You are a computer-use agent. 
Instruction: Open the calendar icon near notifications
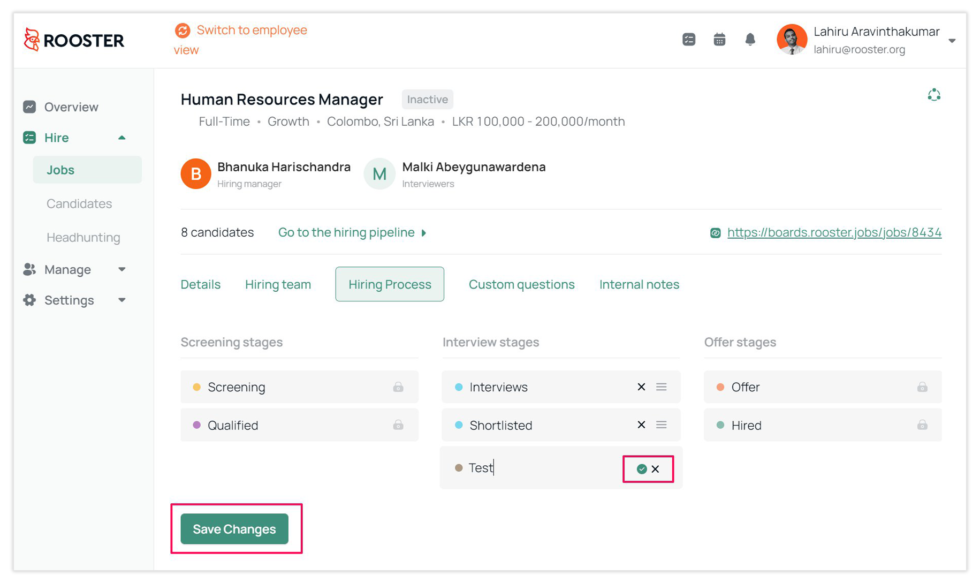click(720, 38)
